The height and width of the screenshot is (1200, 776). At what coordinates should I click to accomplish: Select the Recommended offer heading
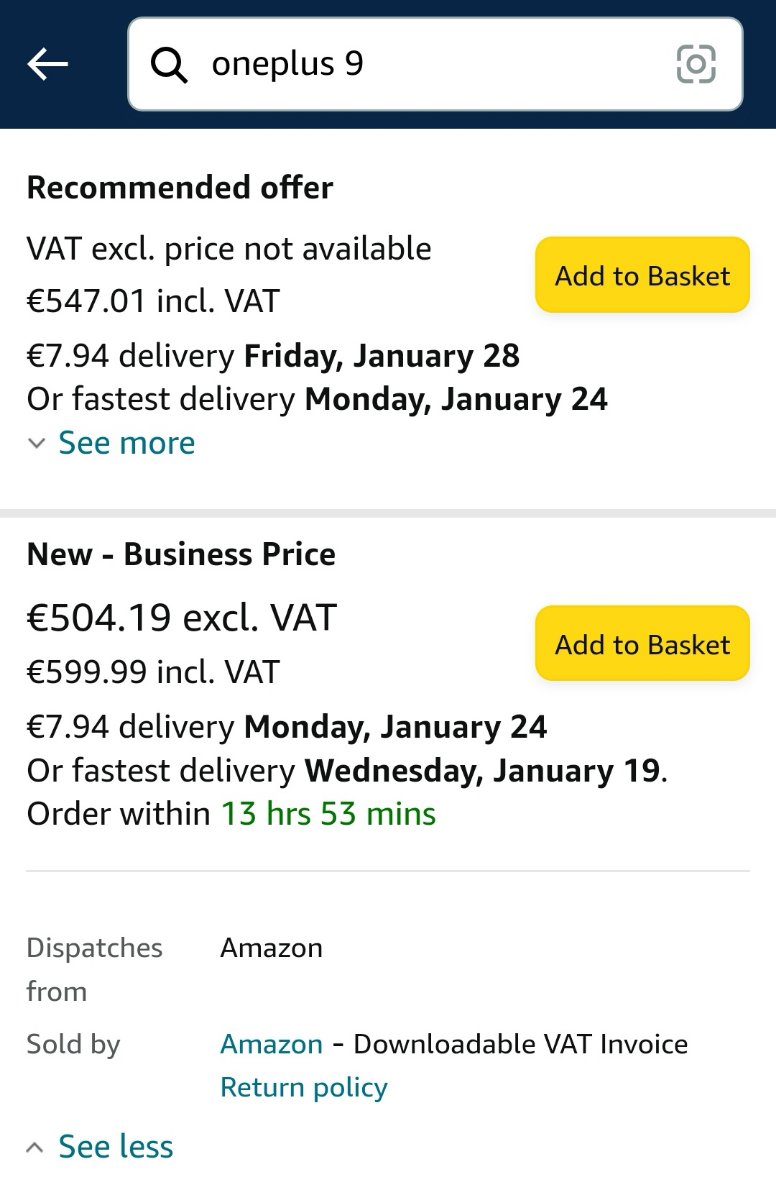click(x=180, y=187)
